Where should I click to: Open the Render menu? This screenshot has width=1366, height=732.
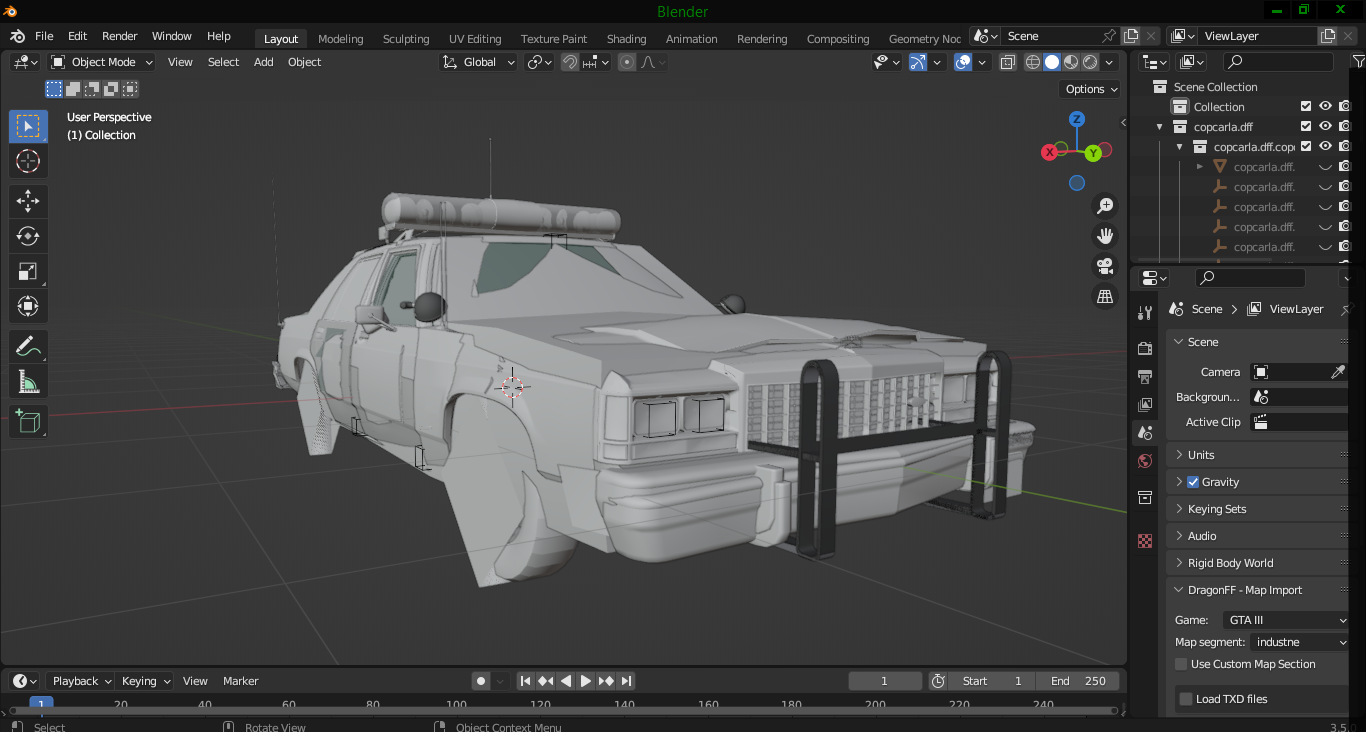click(120, 36)
